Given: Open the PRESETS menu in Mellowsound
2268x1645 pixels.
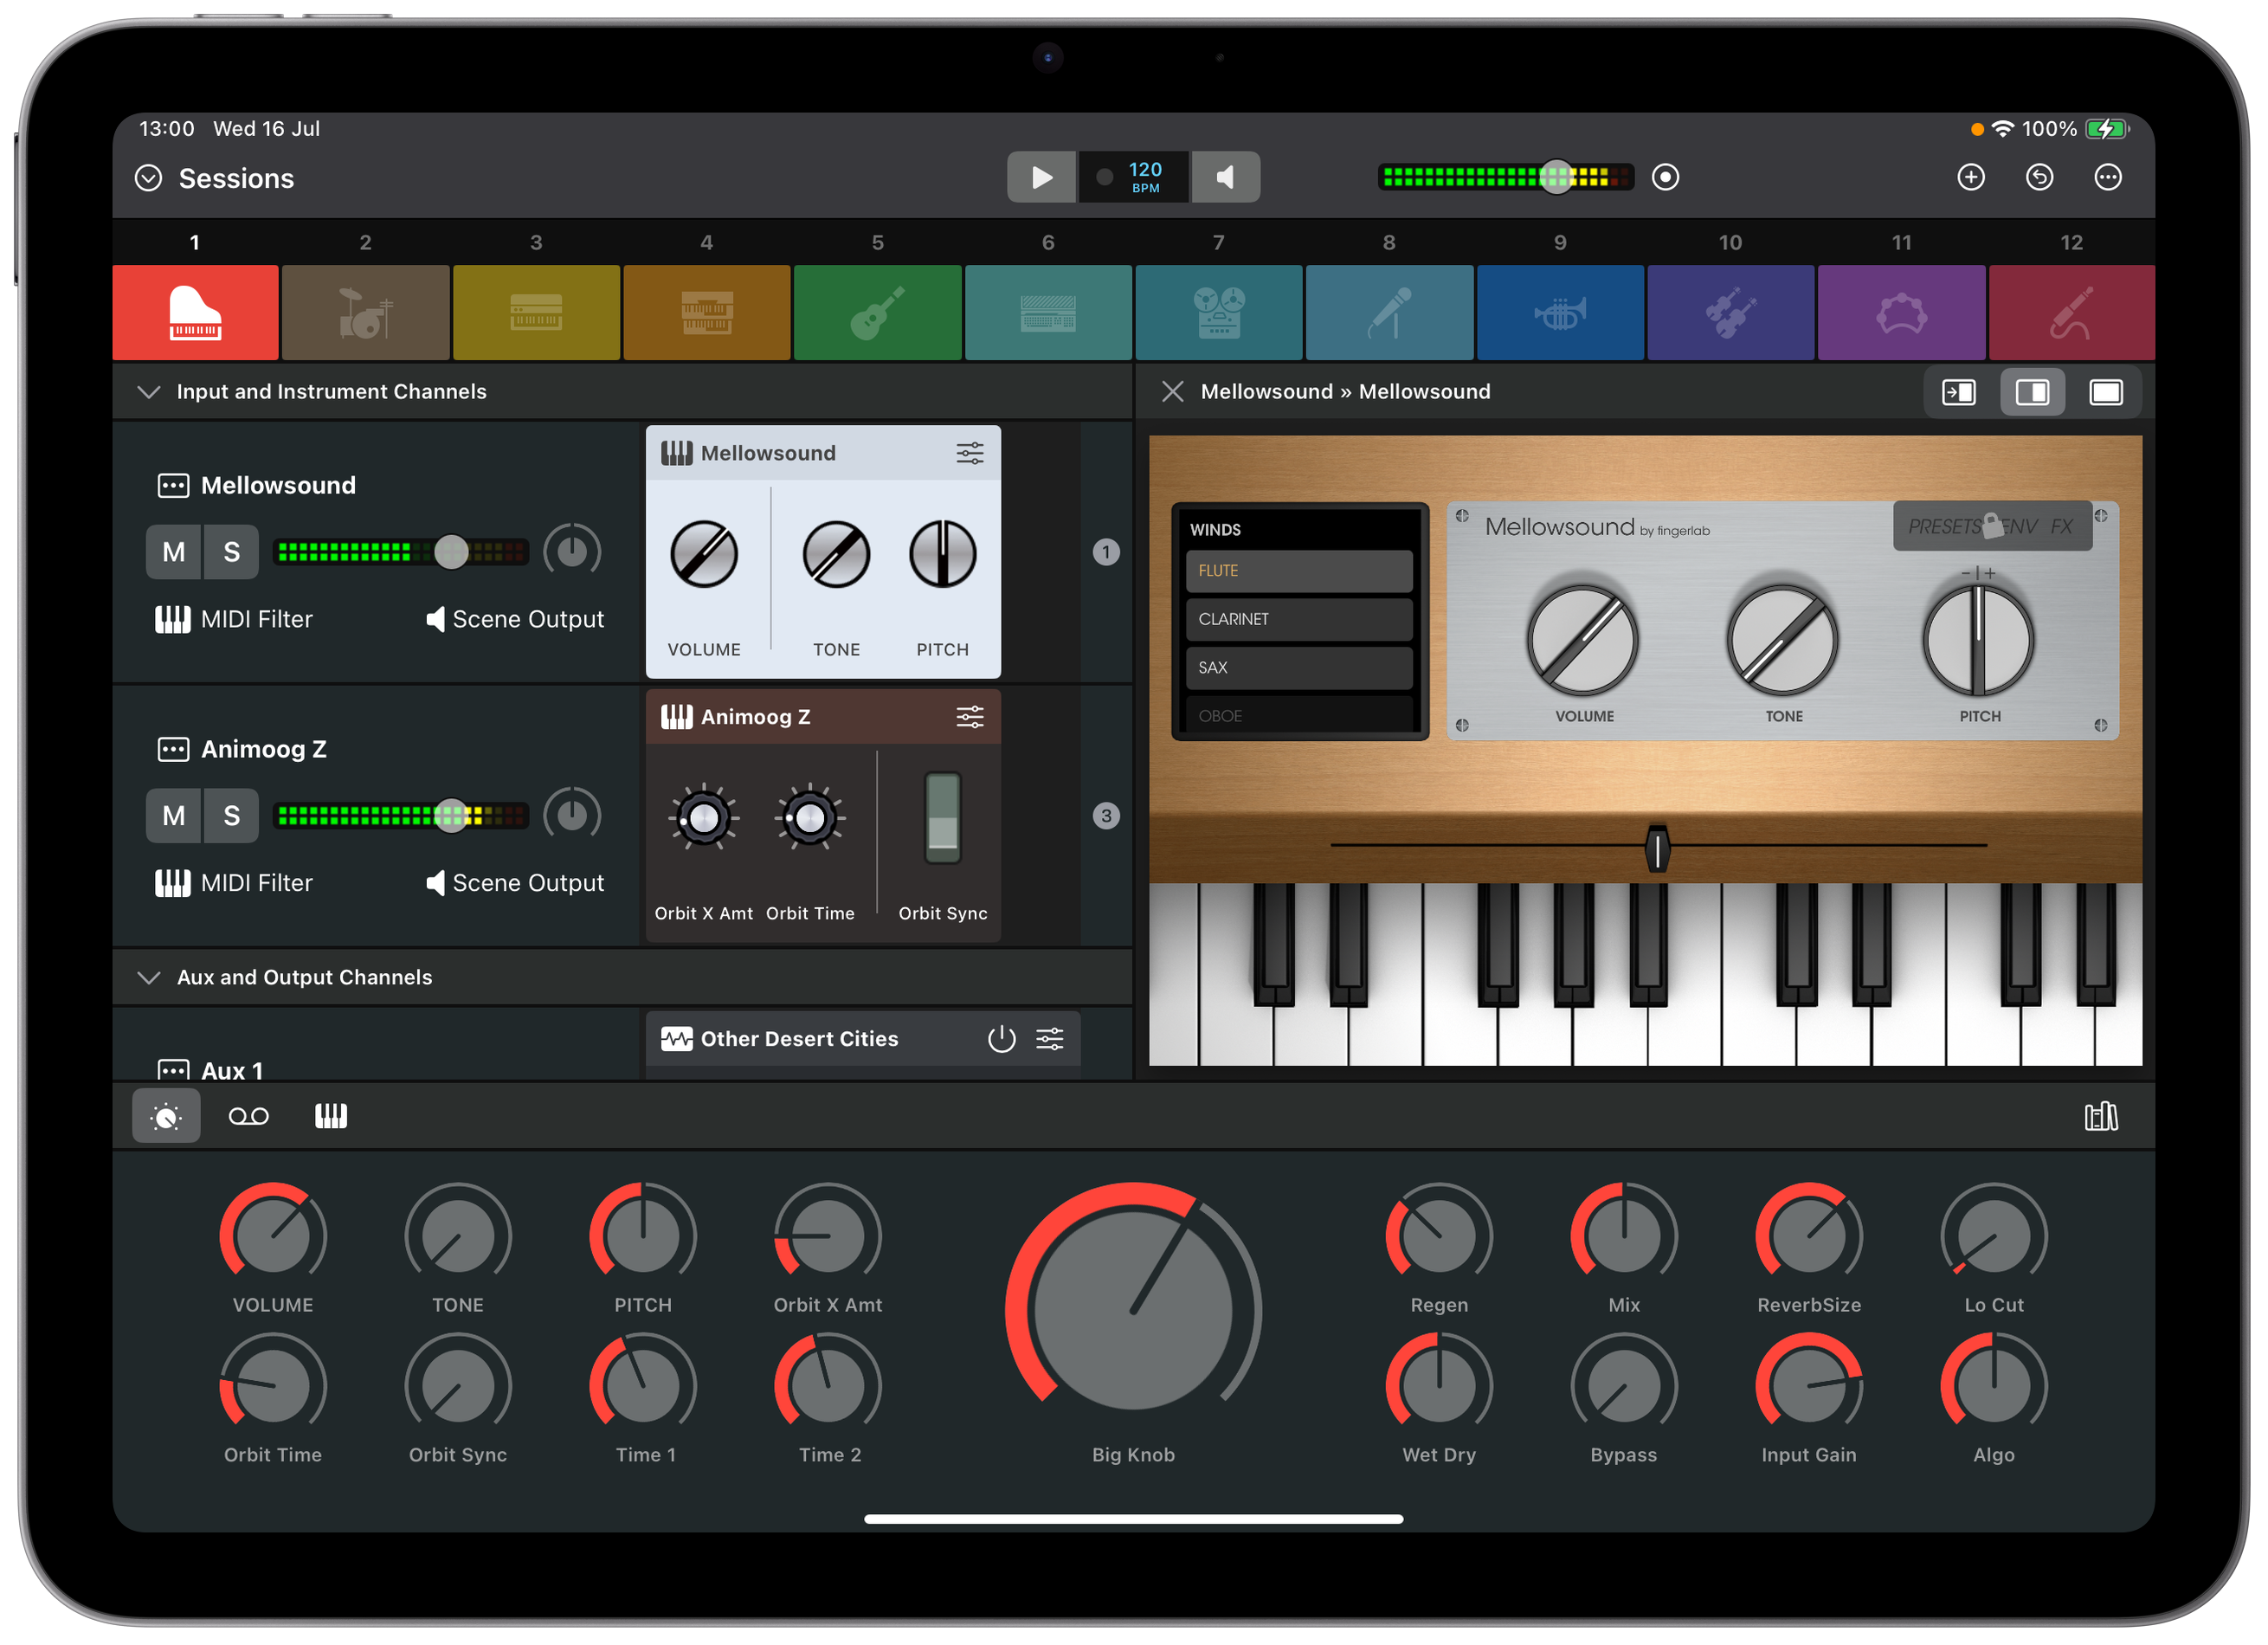Looking at the screenshot, I should click(1943, 527).
